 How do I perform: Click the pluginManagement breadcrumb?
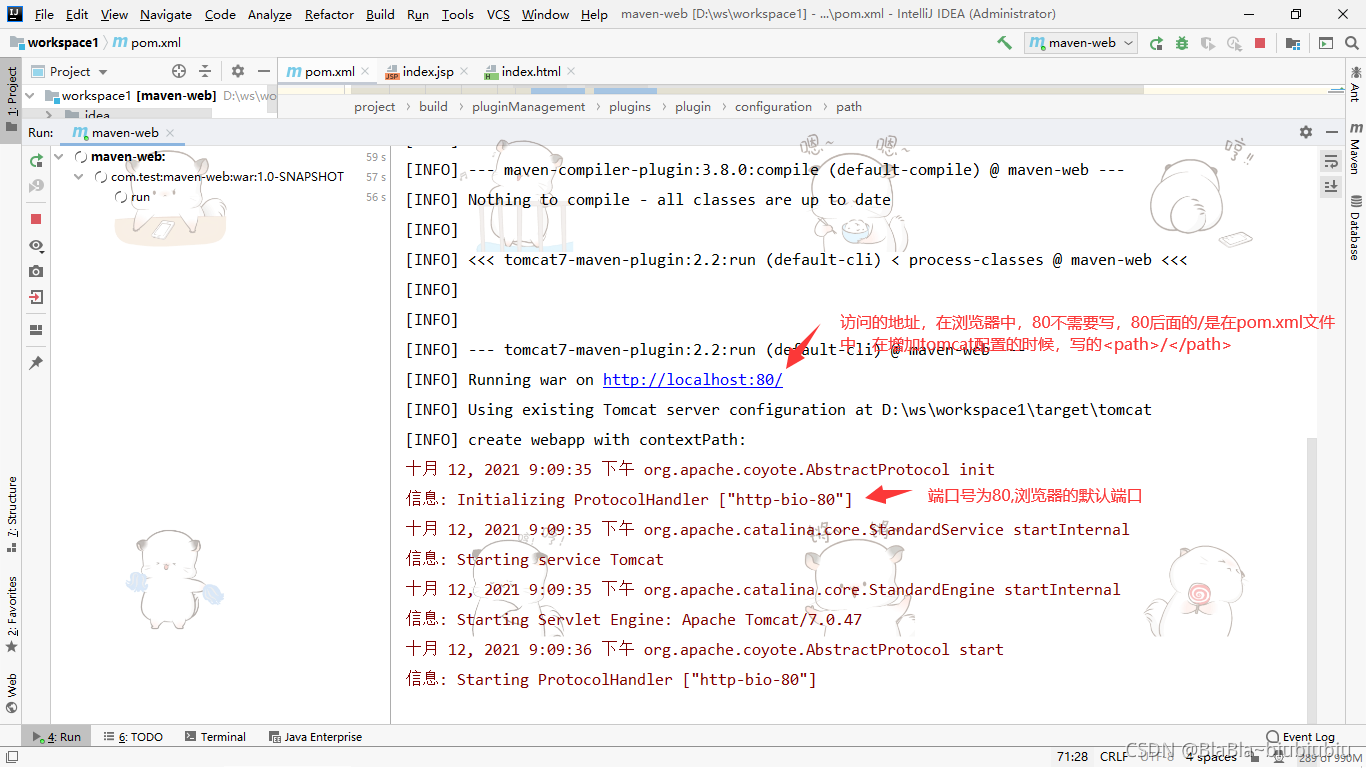pos(529,107)
